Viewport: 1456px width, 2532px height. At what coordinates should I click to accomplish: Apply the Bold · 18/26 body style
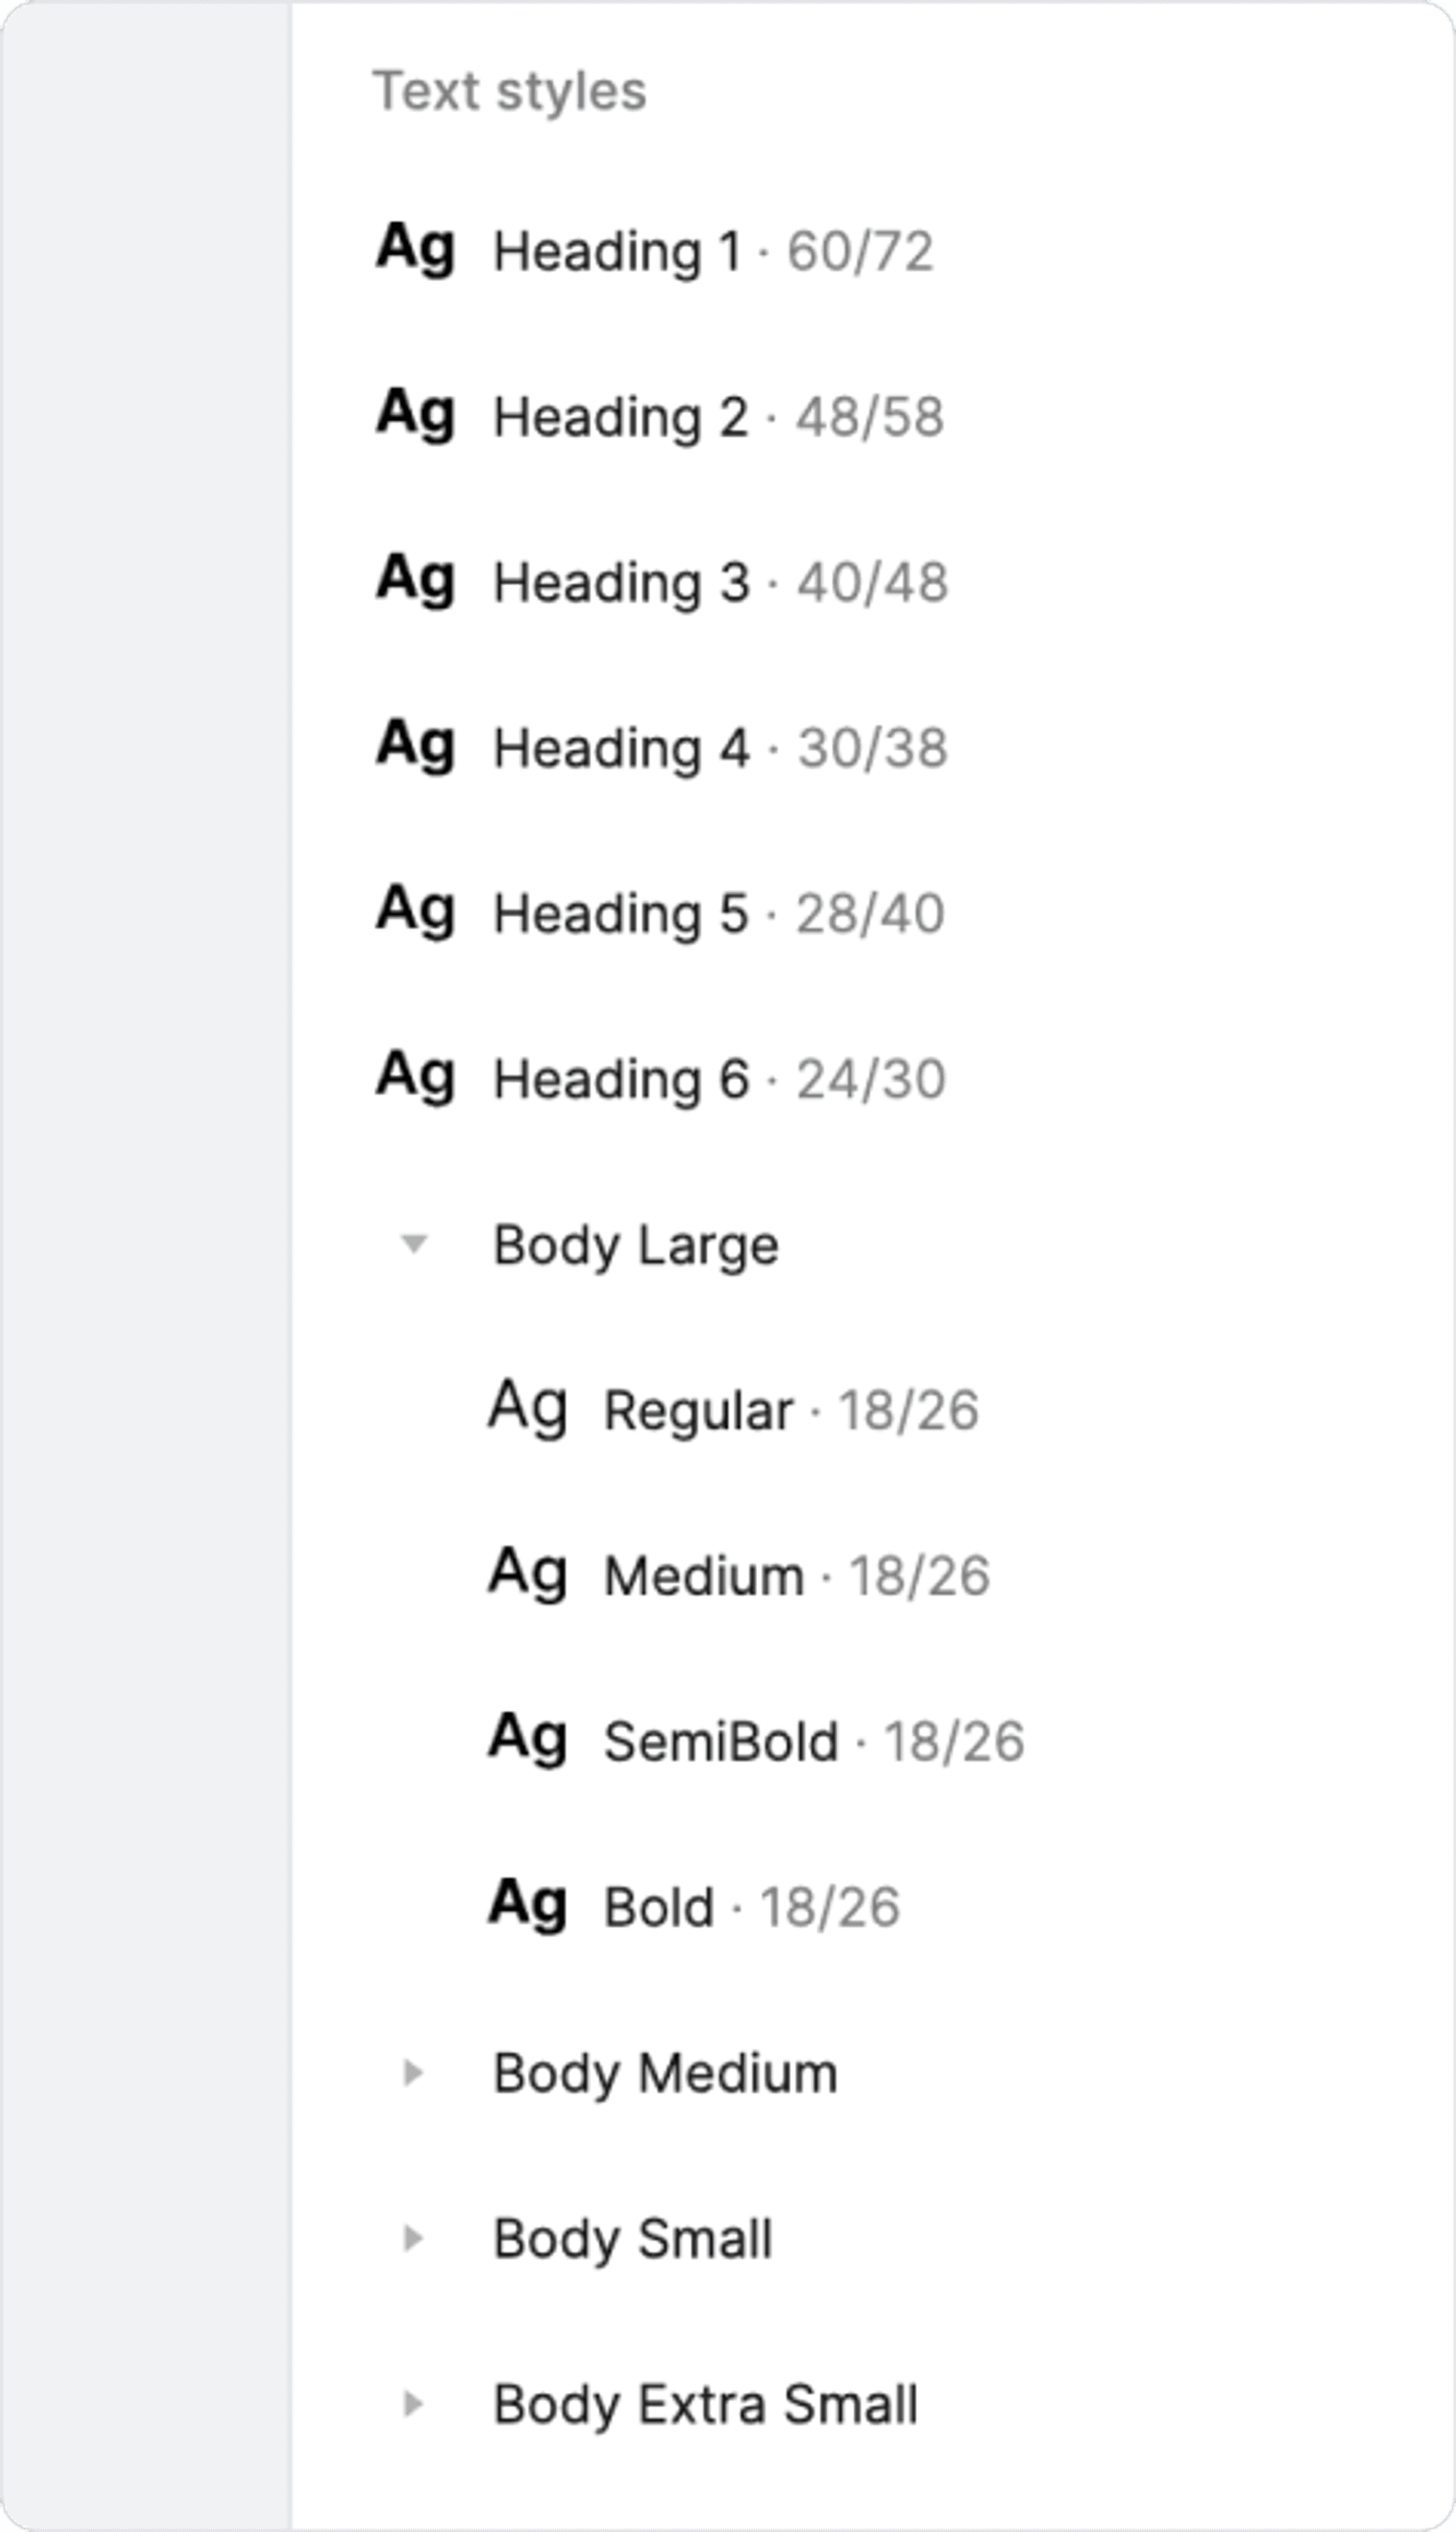[x=752, y=1907]
